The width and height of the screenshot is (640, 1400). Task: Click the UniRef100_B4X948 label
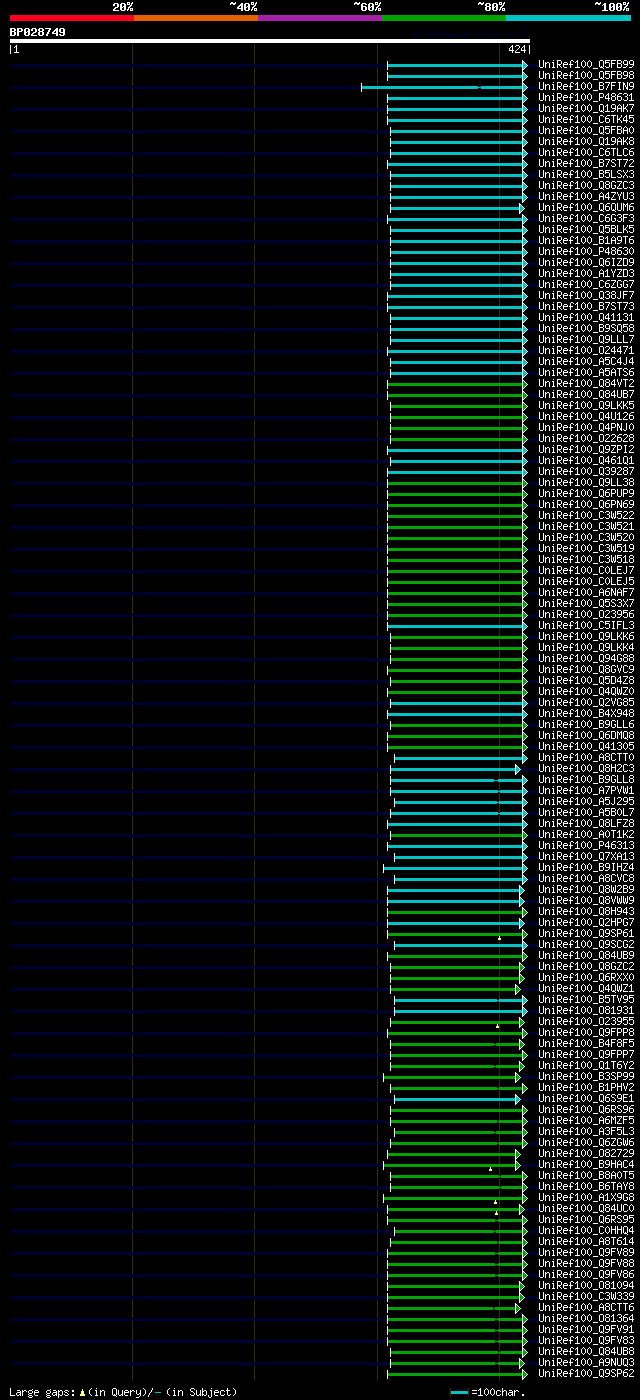(x=586, y=713)
